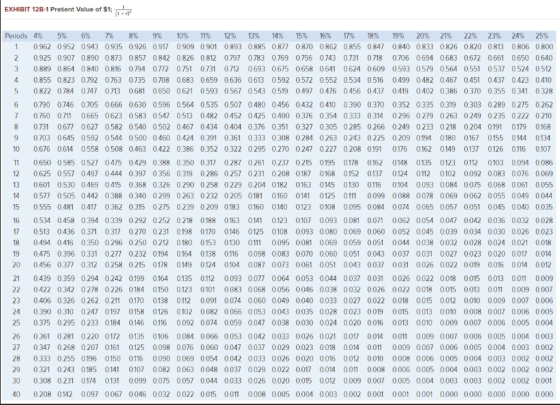Click 0.183 for period 15 at 12%

tap(232, 207)
